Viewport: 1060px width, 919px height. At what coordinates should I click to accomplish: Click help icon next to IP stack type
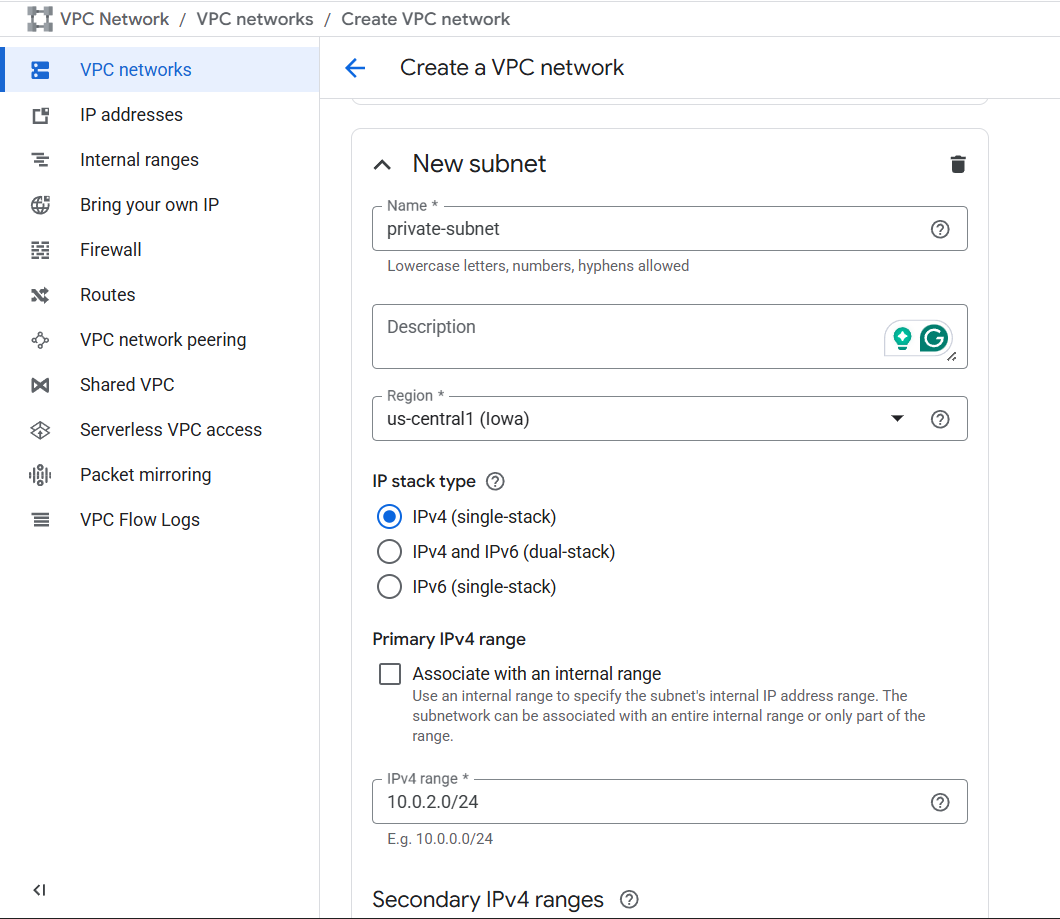(x=495, y=481)
